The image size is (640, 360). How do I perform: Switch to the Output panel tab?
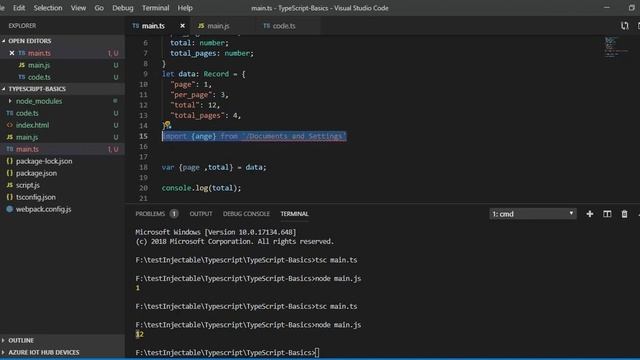[201, 214]
